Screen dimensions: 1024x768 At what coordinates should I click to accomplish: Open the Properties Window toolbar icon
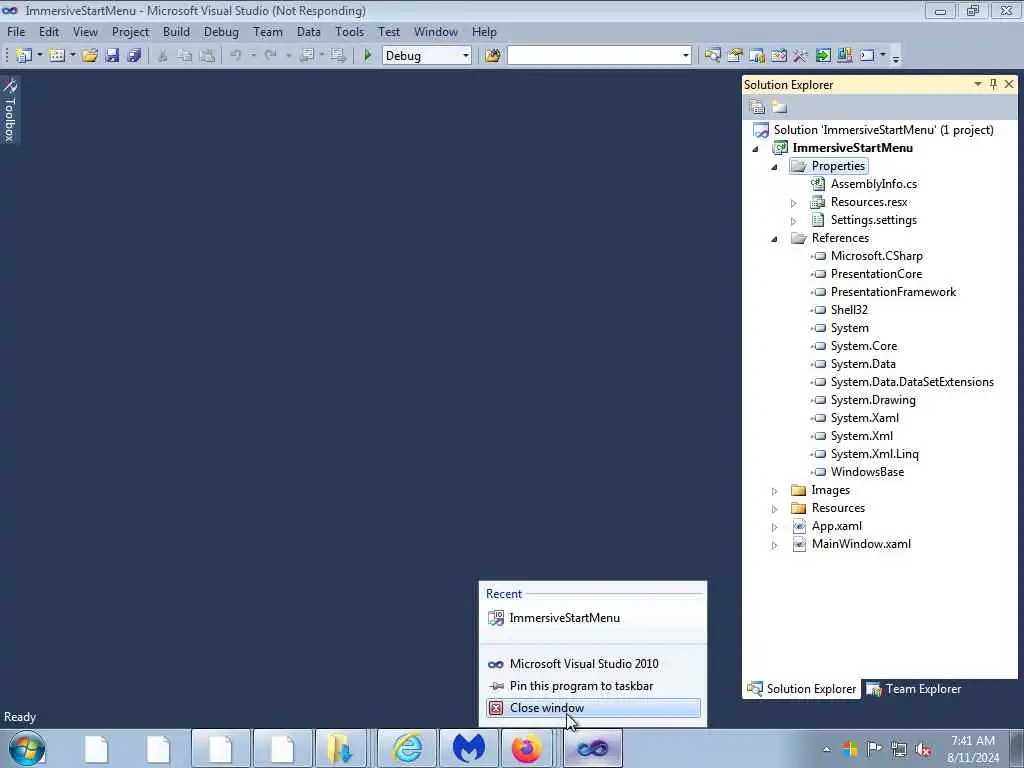pyautogui.click(x=735, y=56)
